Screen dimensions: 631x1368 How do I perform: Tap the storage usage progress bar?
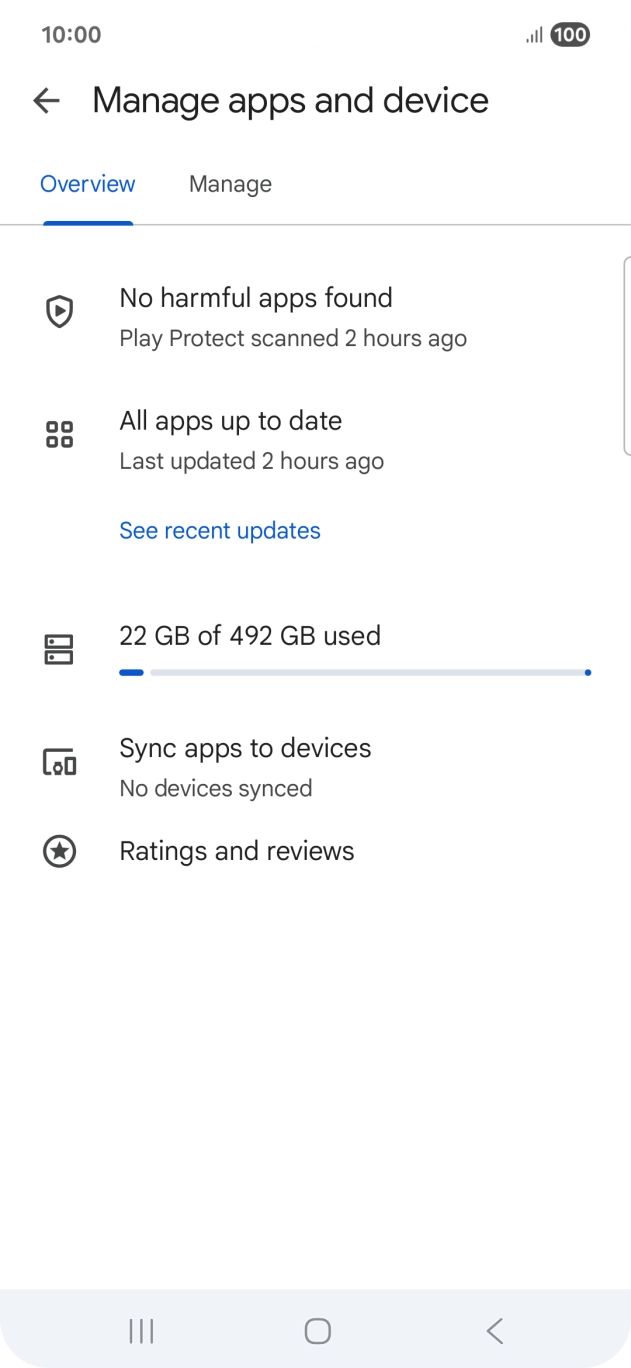point(355,673)
